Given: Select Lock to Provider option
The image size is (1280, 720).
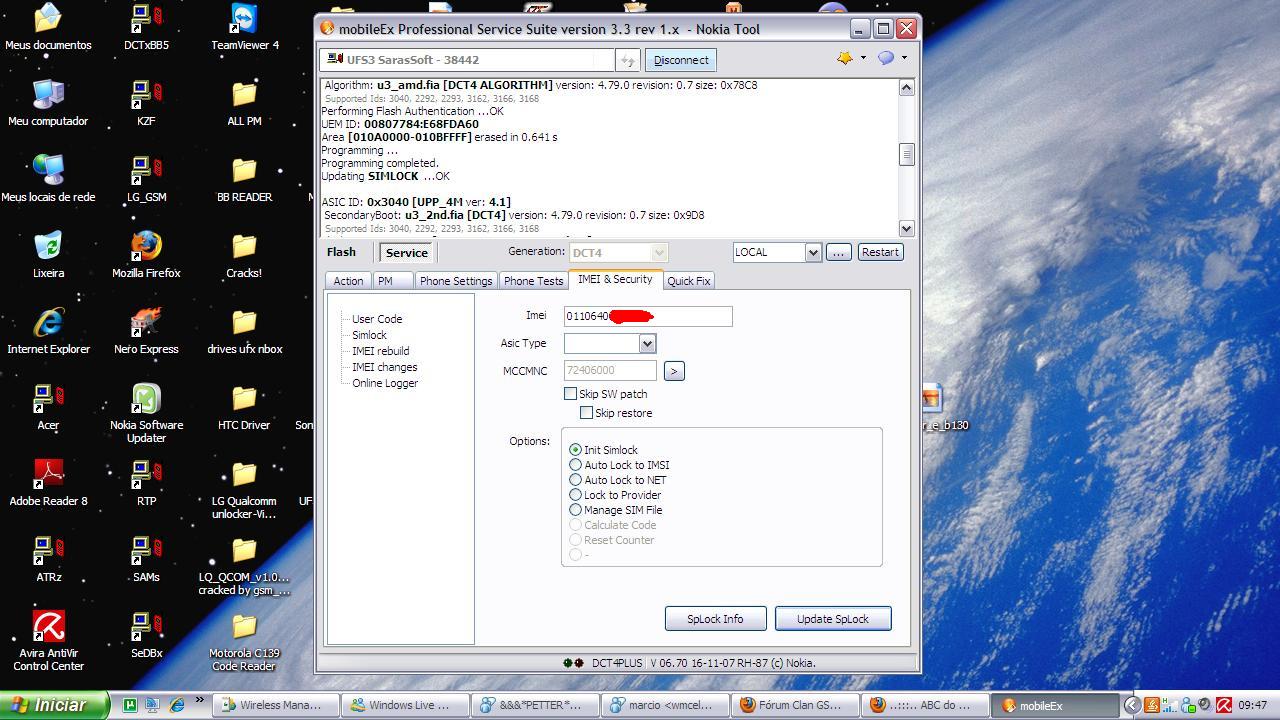Looking at the screenshot, I should (x=575, y=495).
